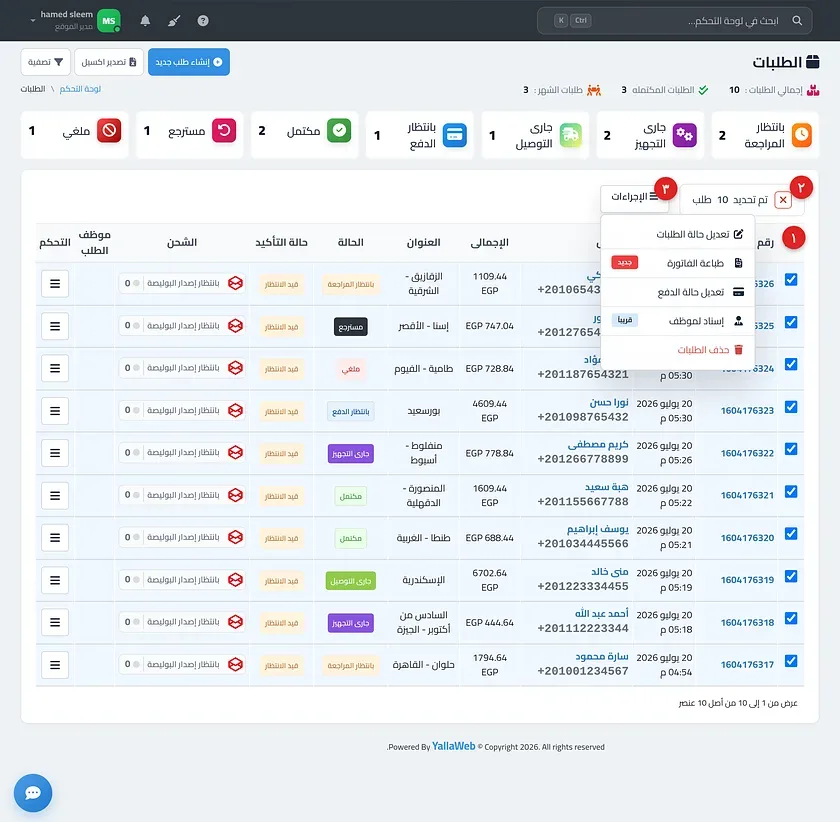Image resolution: width=840 pixels, height=822 pixels.
Task: Select حذف الطلبات menu item
Action: coord(678,350)
